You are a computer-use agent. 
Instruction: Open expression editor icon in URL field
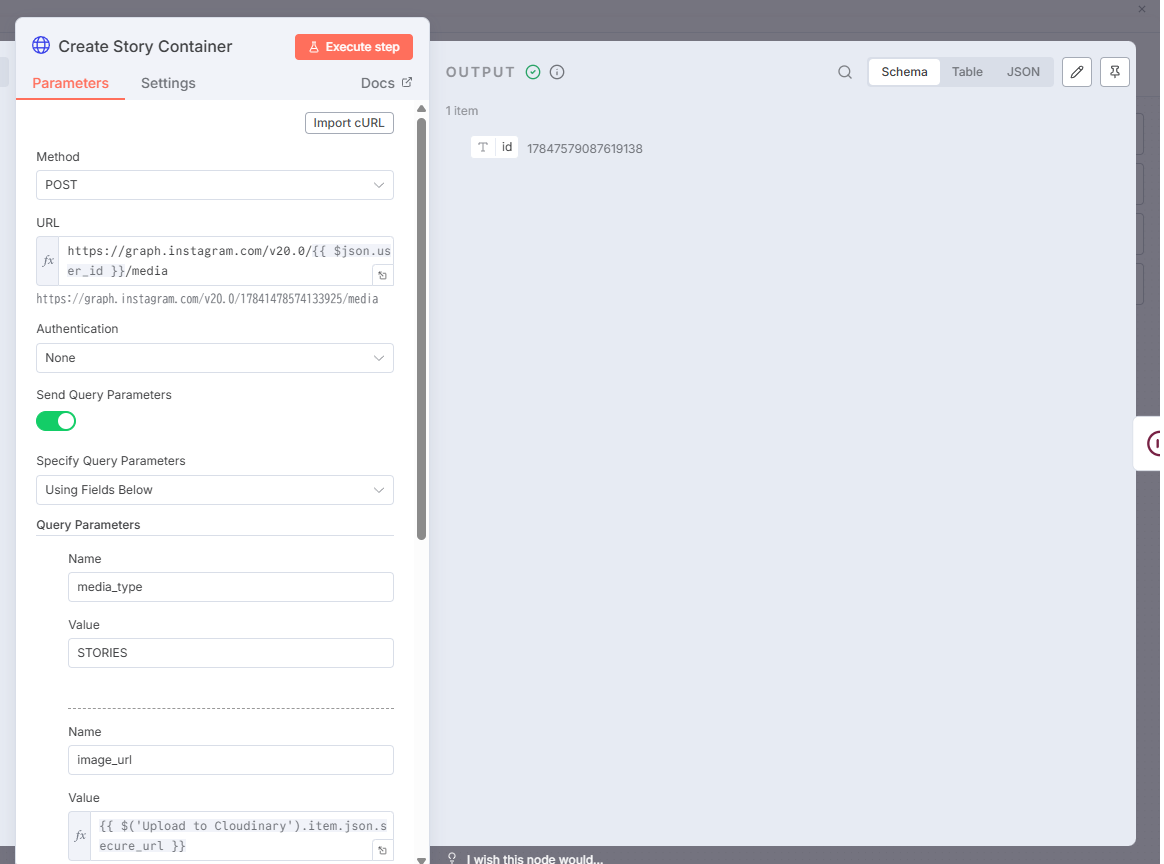point(382,275)
